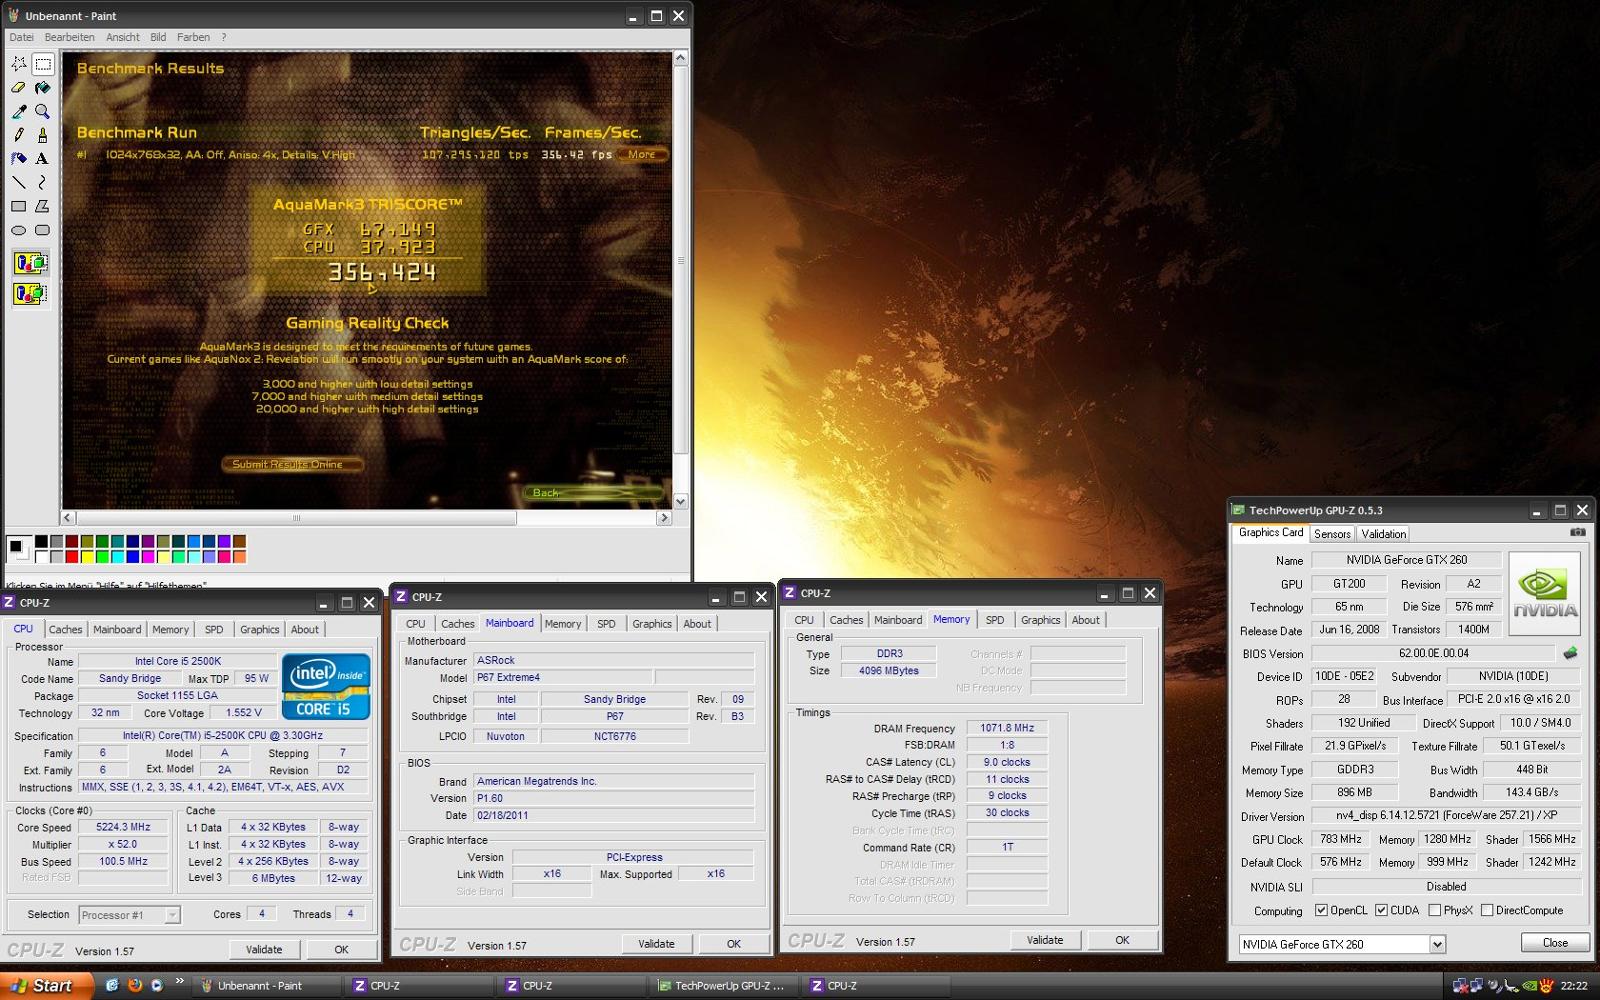
Task: Choose the Curve tool in Paint
Action: tap(42, 182)
